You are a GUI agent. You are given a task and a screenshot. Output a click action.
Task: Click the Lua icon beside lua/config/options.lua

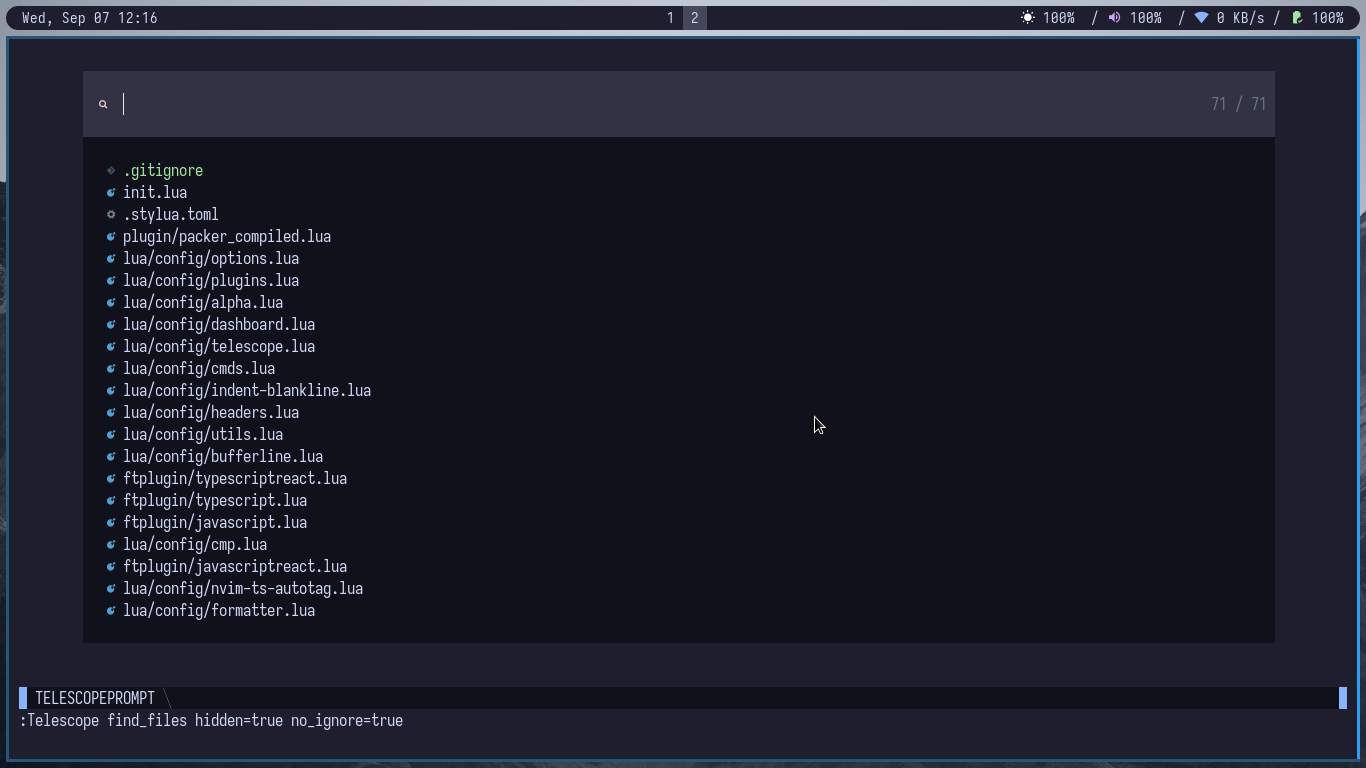click(x=111, y=258)
